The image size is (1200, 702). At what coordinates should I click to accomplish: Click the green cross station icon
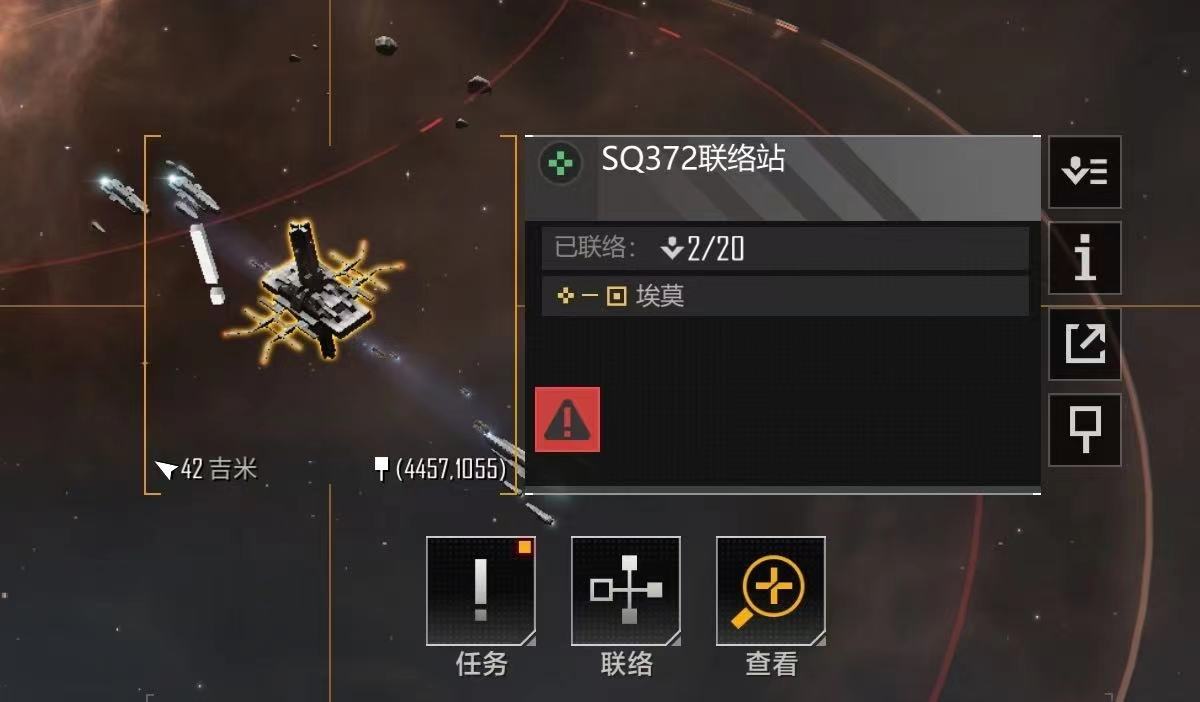[x=561, y=163]
